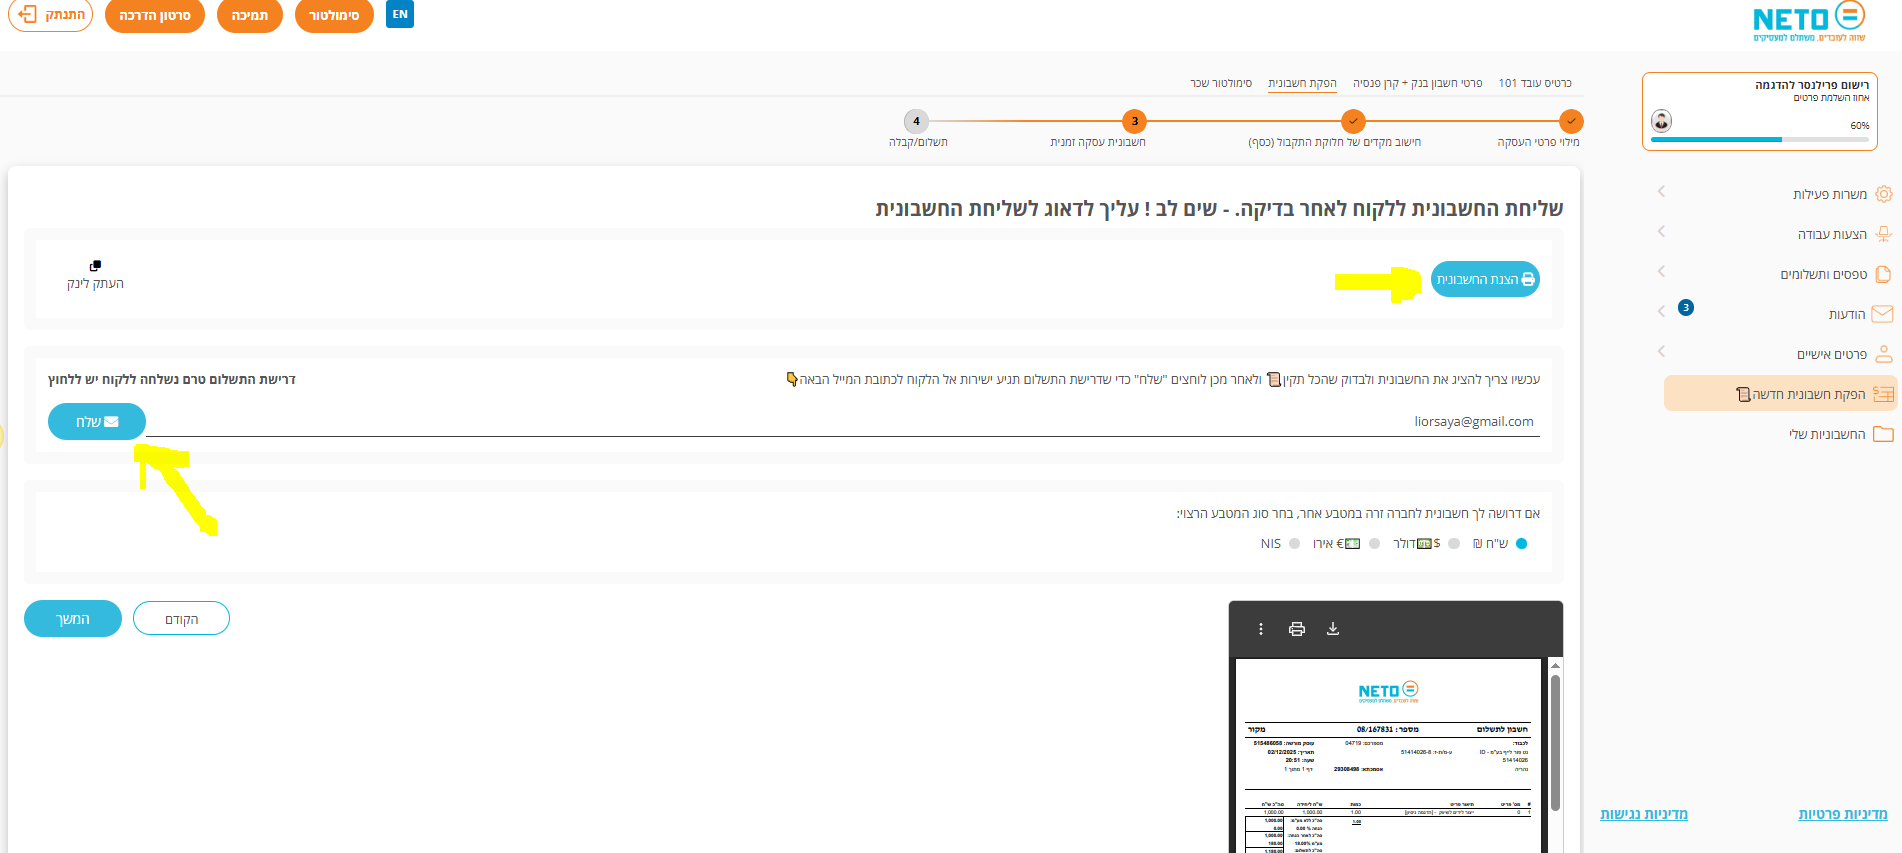This screenshot has width=1902, height=853.
Task: Open PDF preview more options menu
Action: [1261, 629]
